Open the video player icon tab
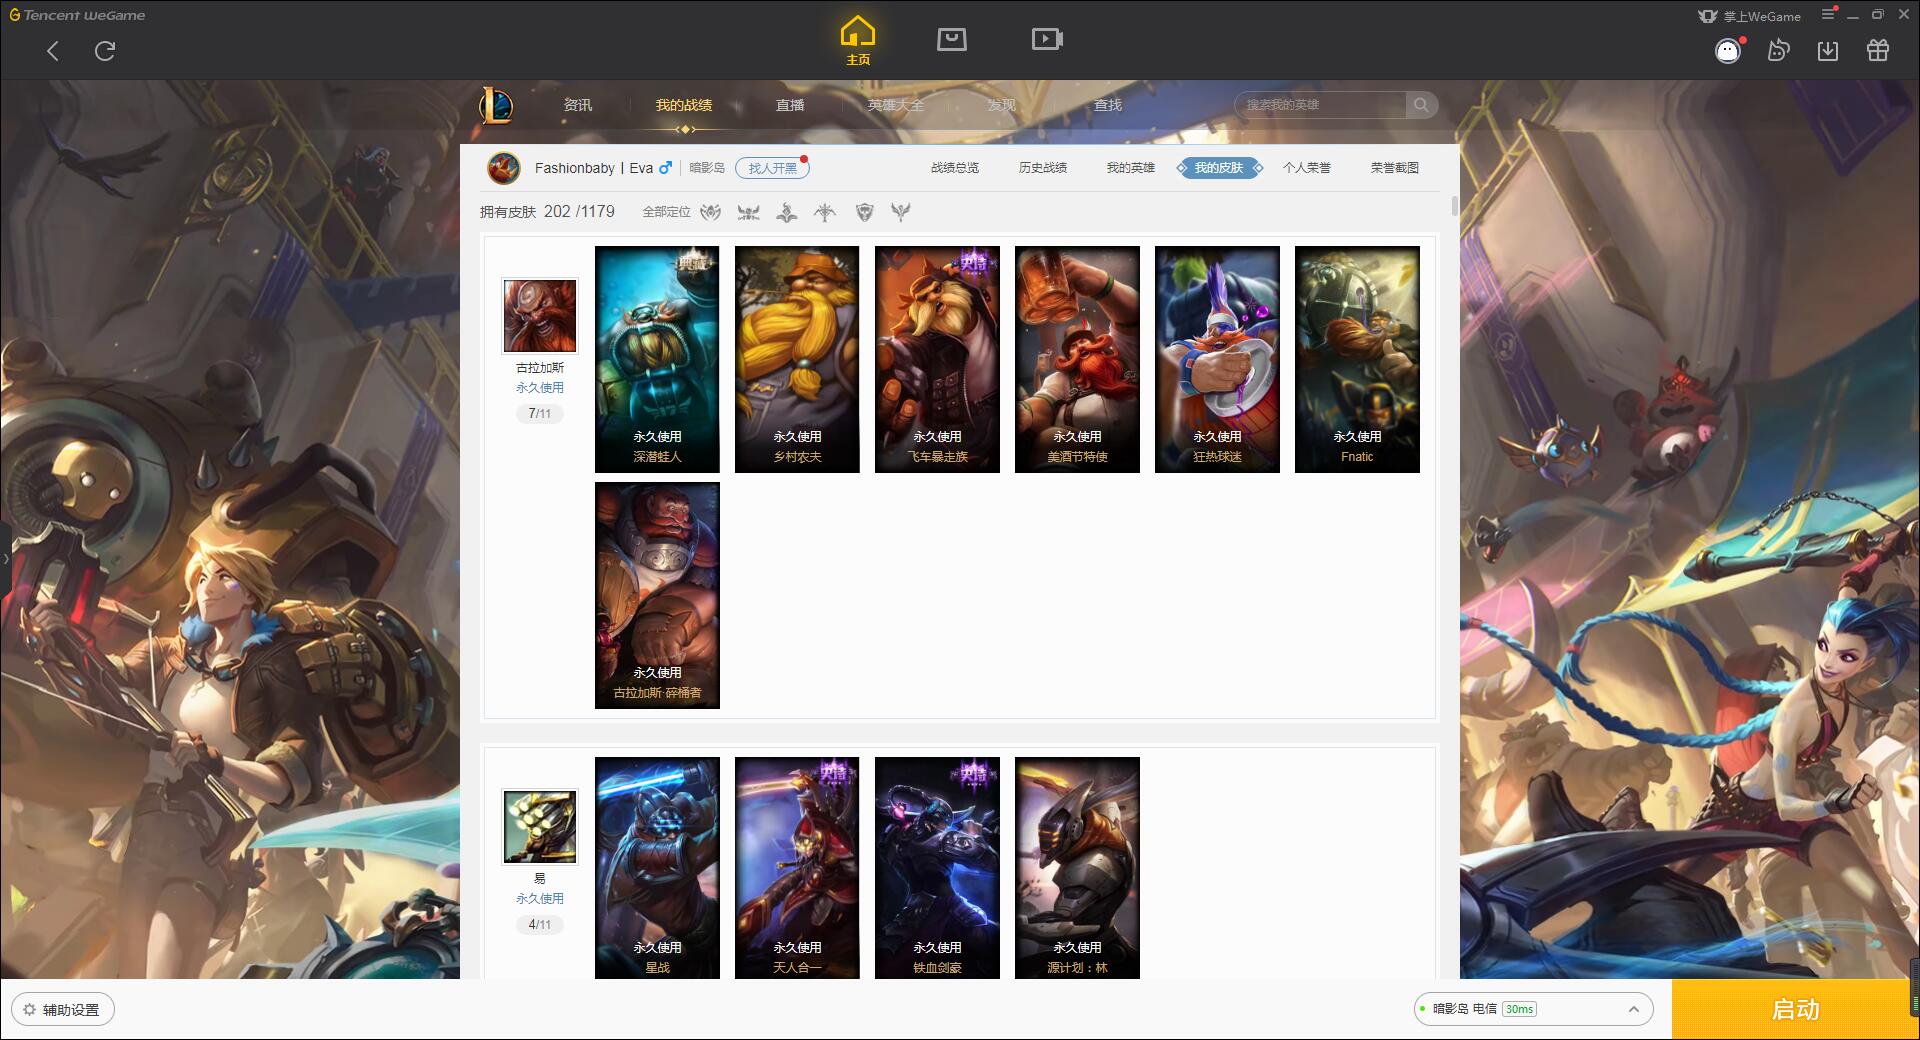 click(x=1047, y=39)
